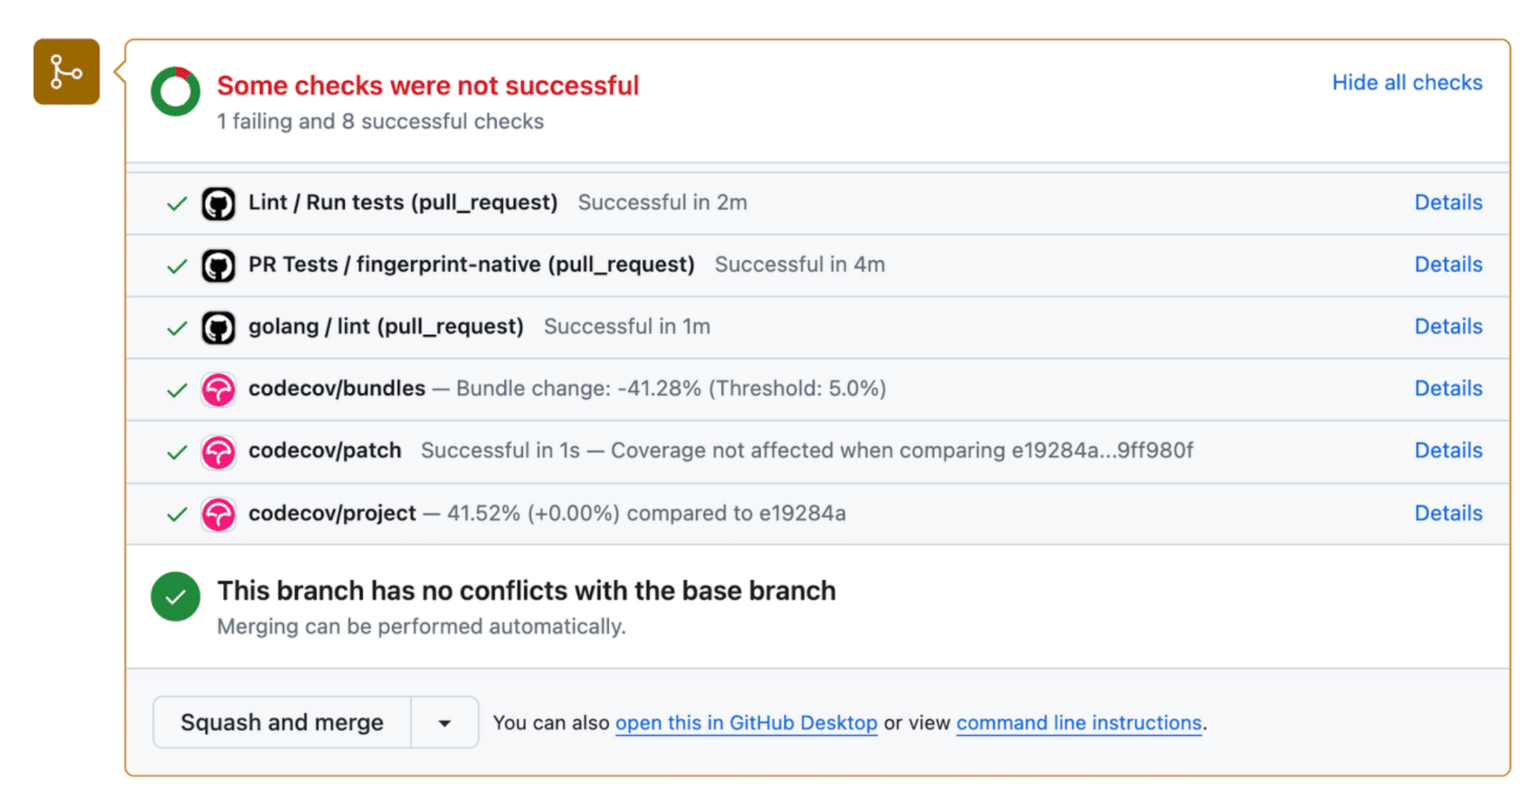Click Codecov icon beside codecov/project

point(218,514)
